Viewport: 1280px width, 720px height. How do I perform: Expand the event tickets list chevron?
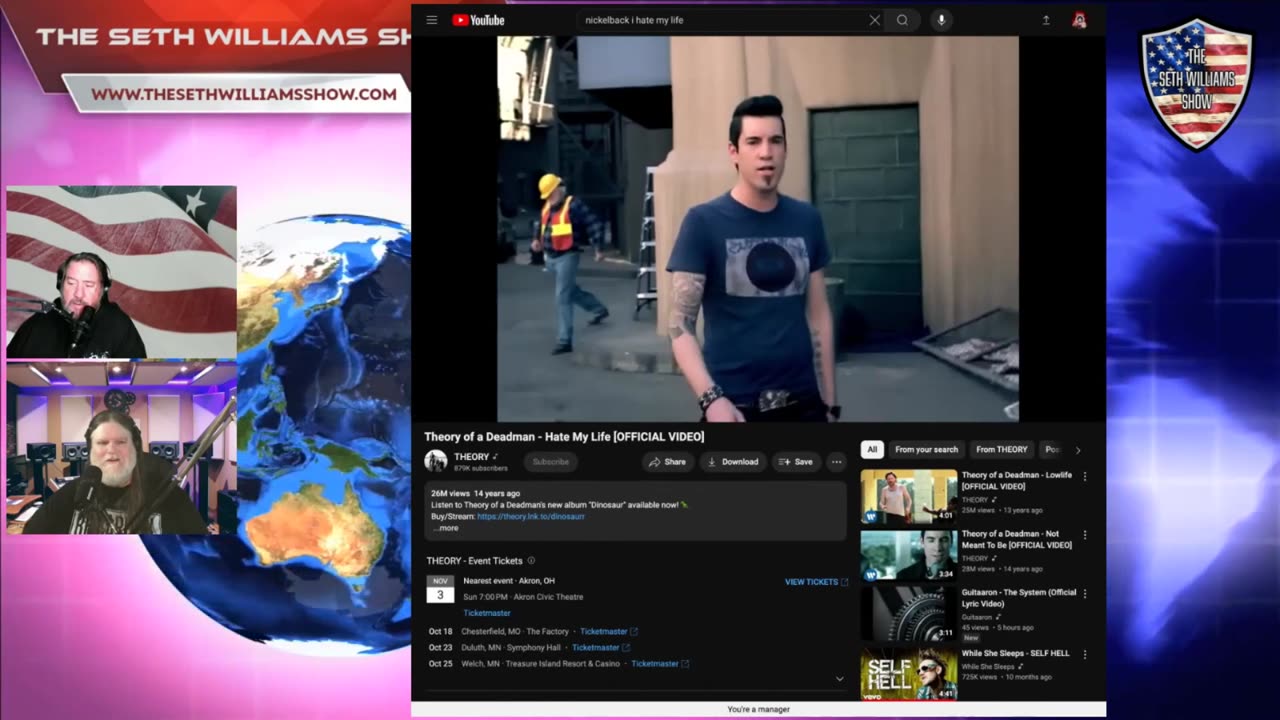pos(839,679)
